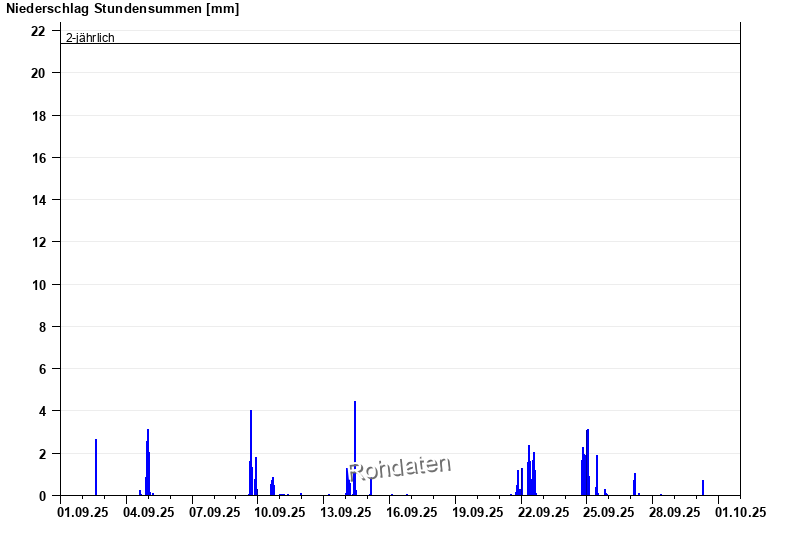Click the 04.09.25 date on the x-axis
800x550 pixels.
click(149, 512)
